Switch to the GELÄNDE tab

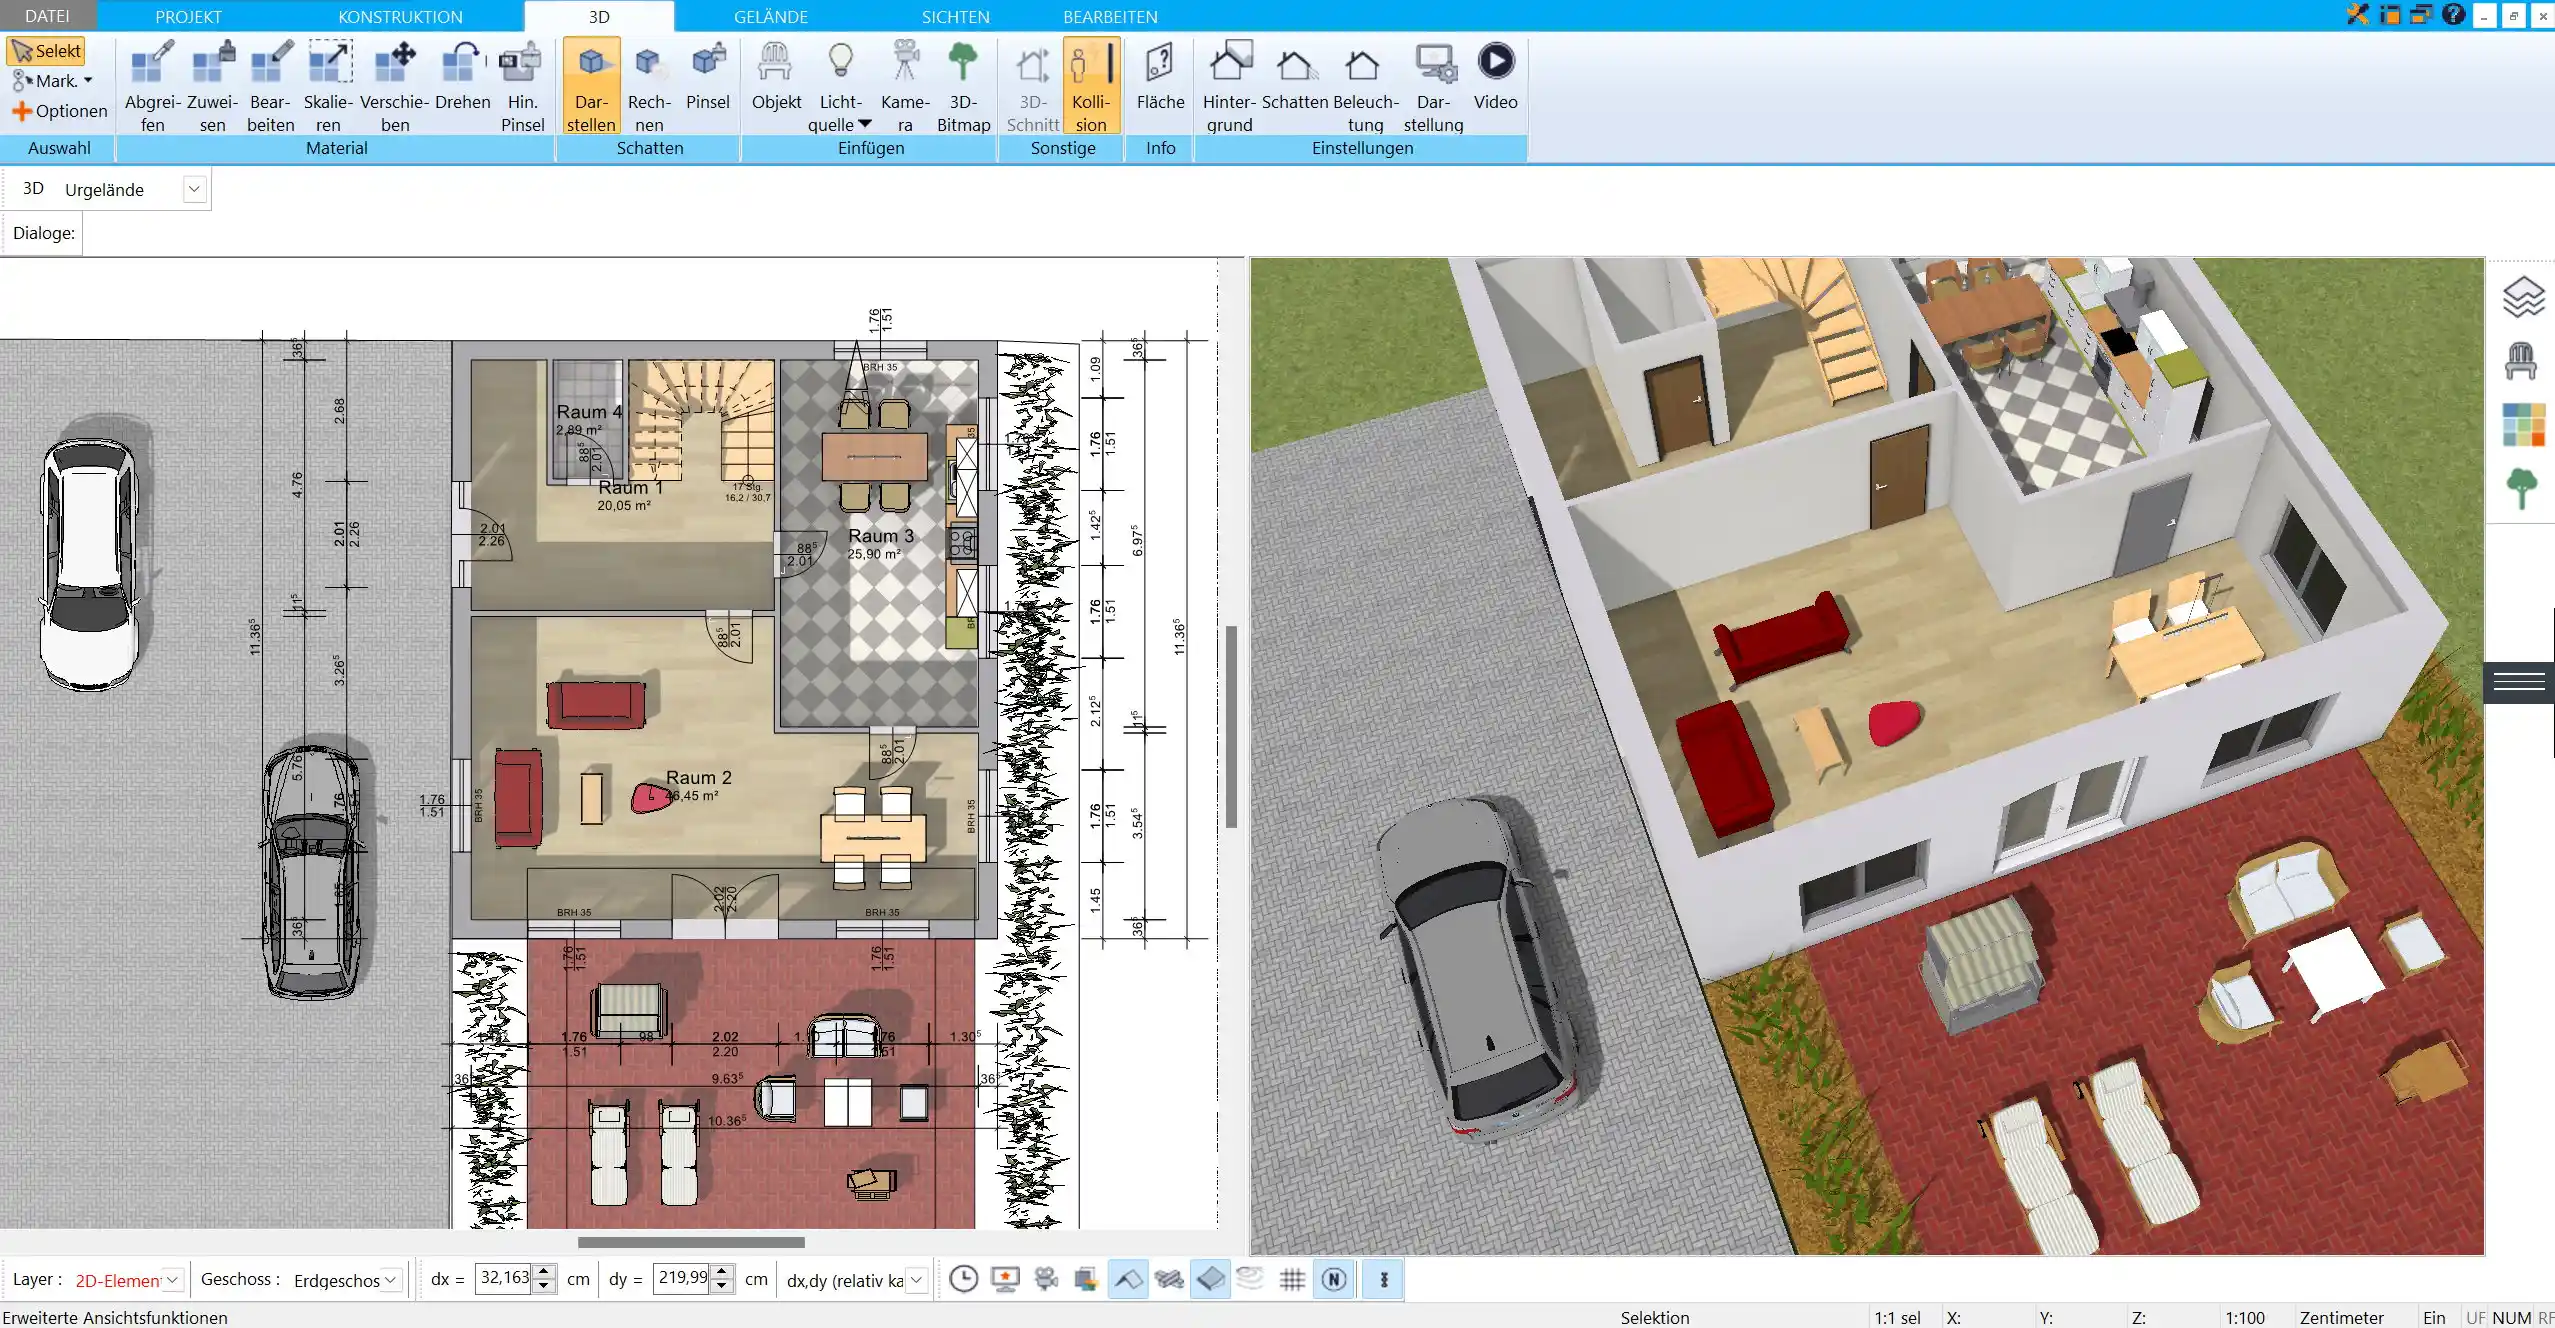[x=771, y=16]
